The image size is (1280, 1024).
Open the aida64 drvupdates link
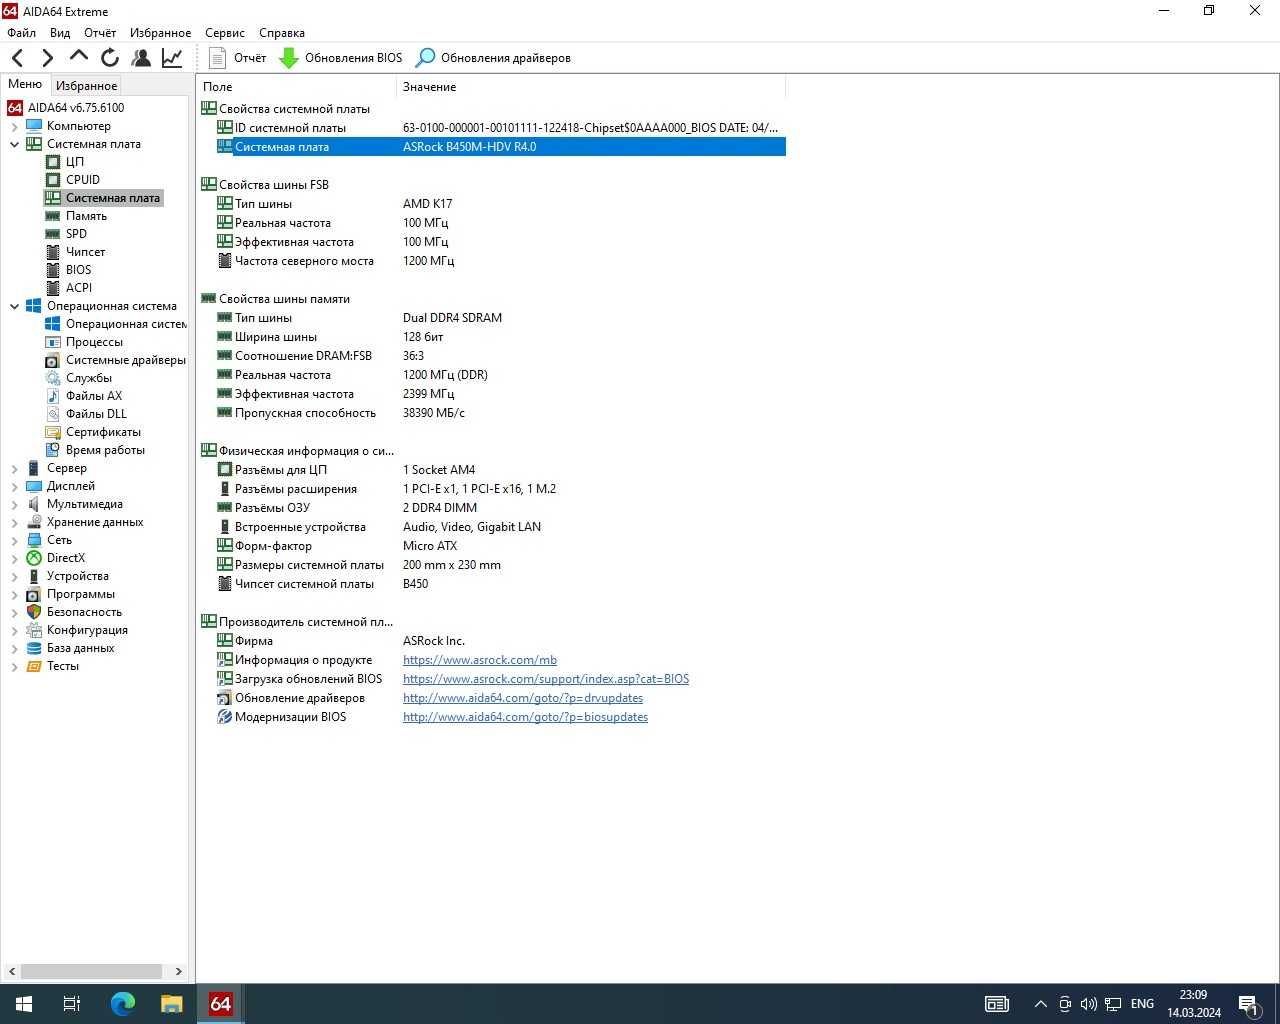523,698
